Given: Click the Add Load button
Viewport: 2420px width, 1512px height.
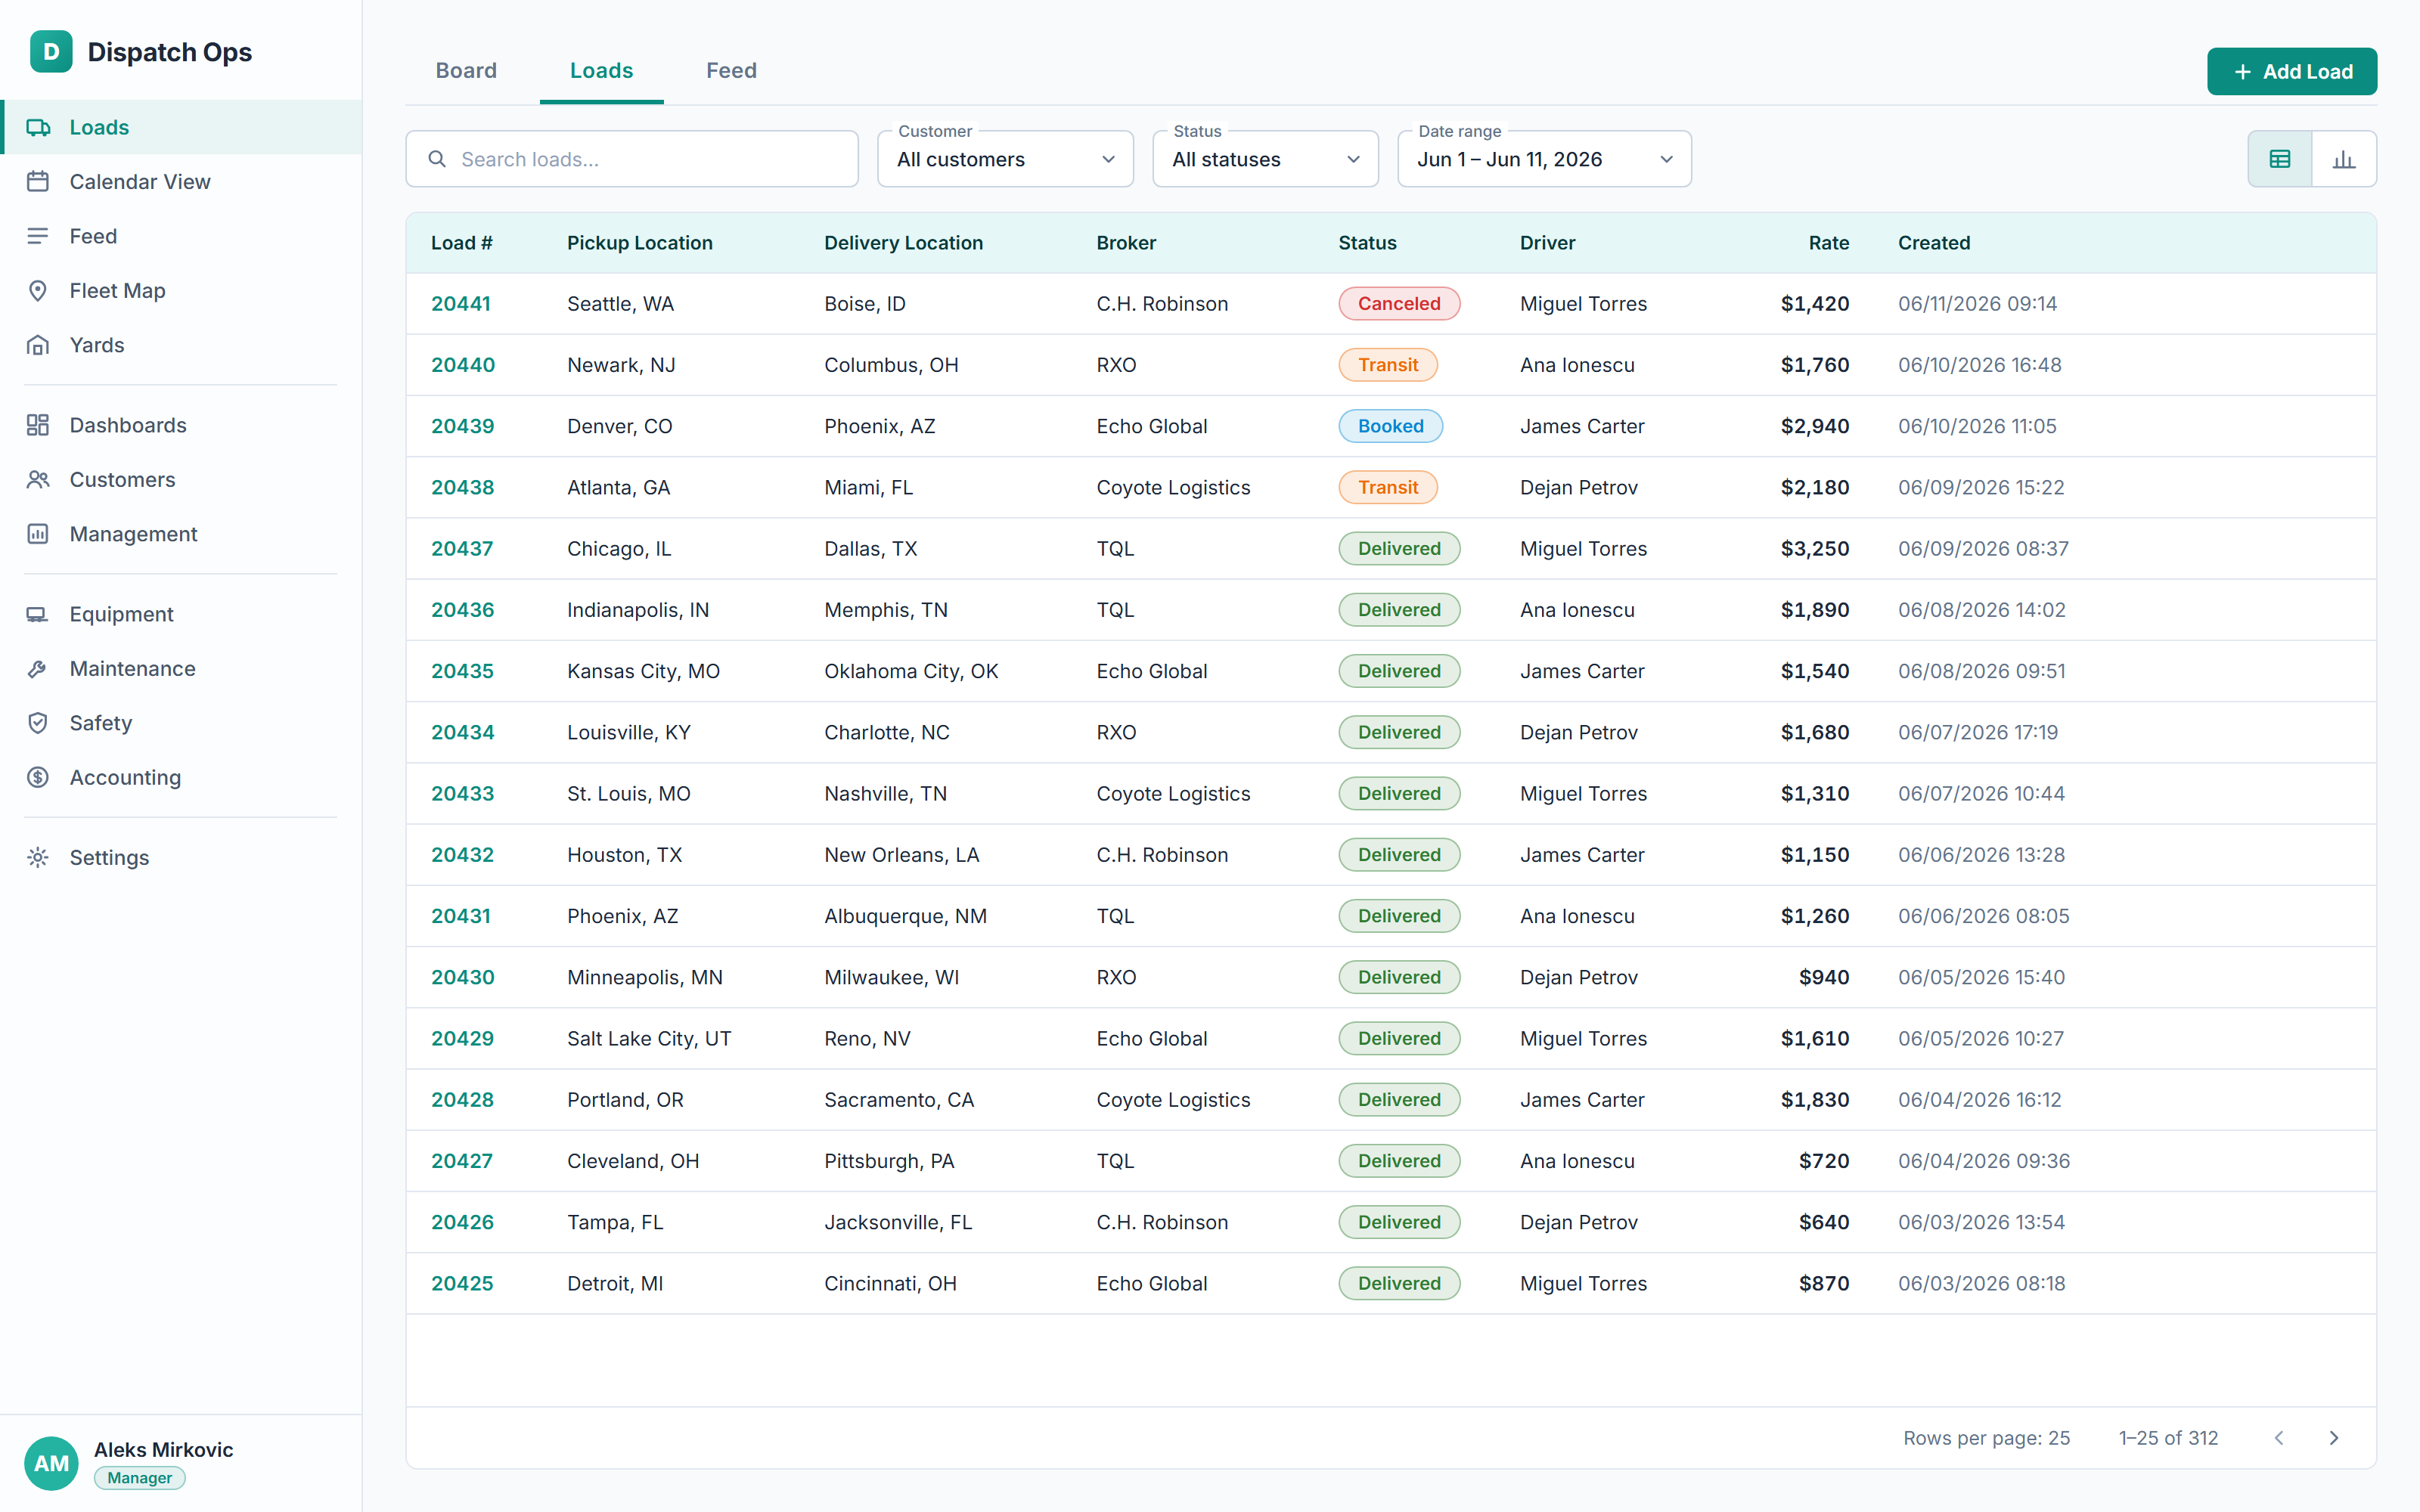Looking at the screenshot, I should pos(2292,71).
